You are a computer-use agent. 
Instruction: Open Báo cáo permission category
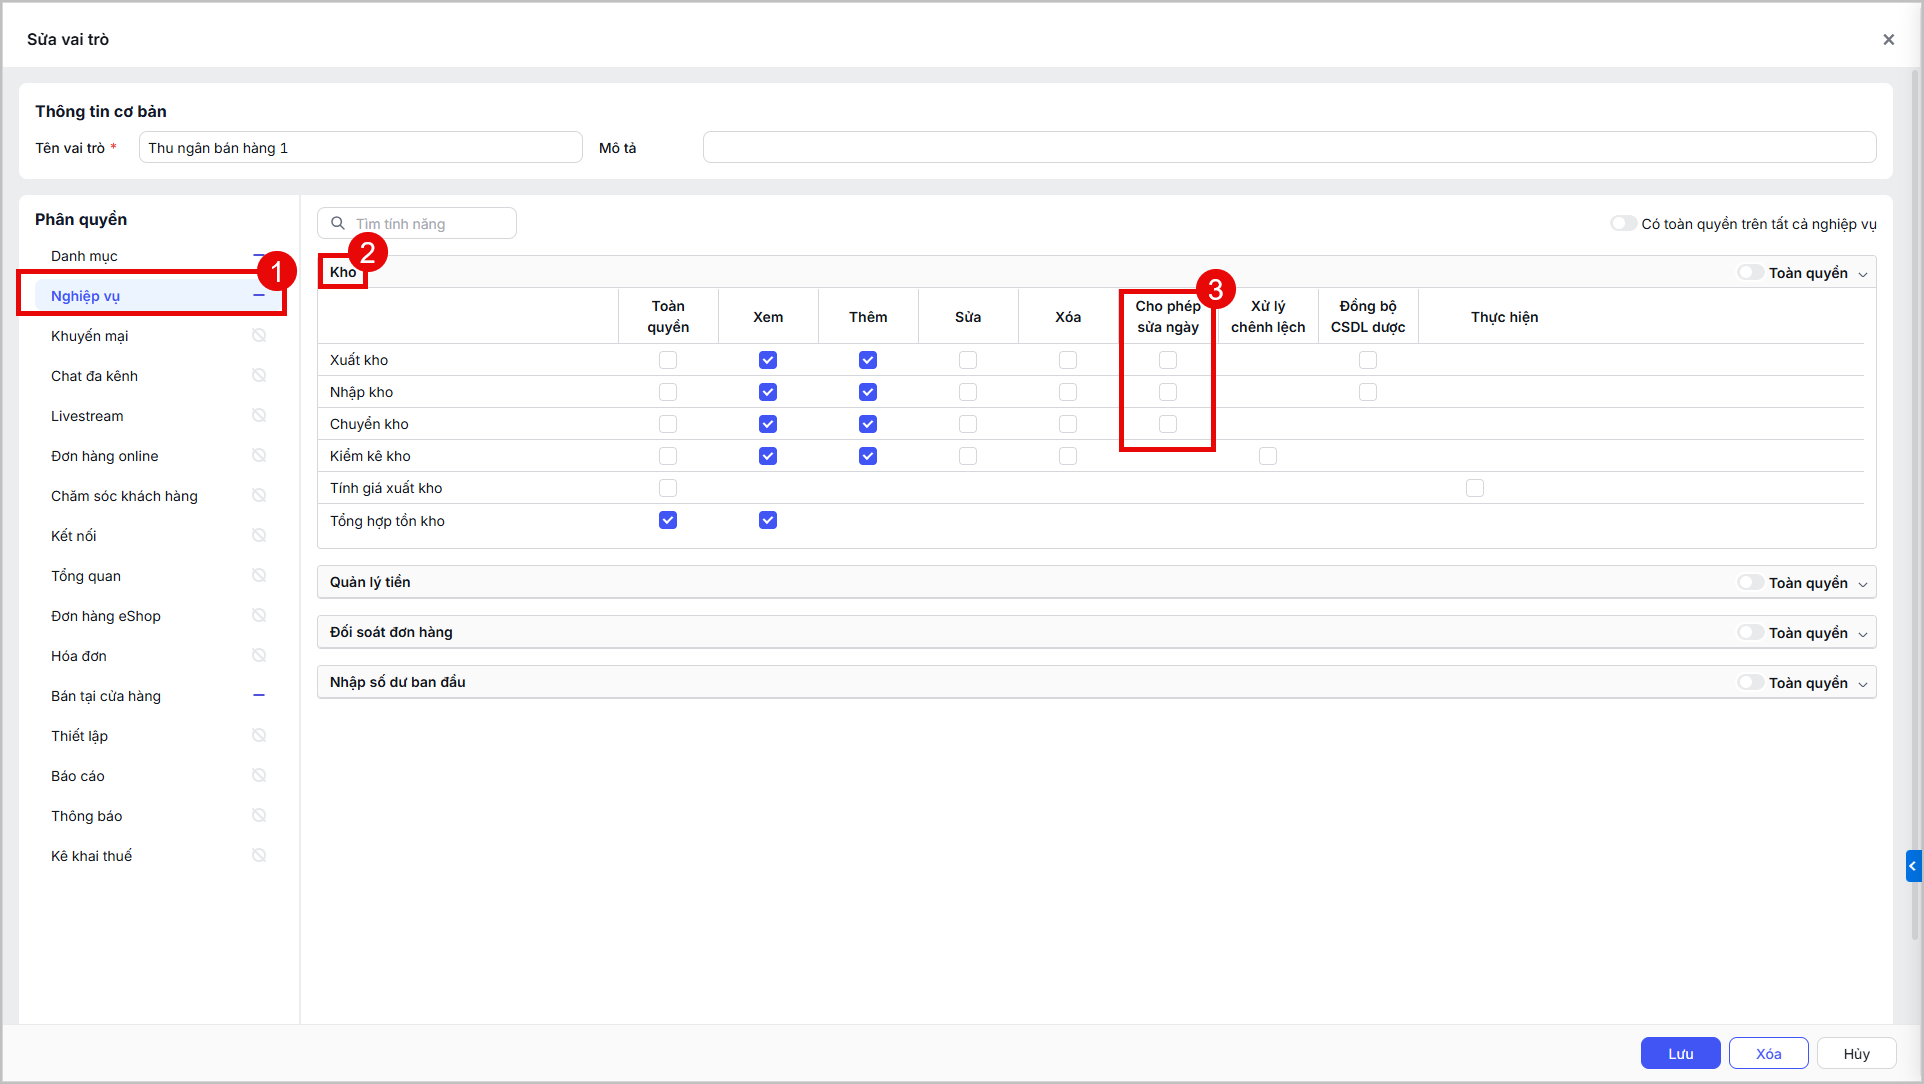[x=159, y=776]
